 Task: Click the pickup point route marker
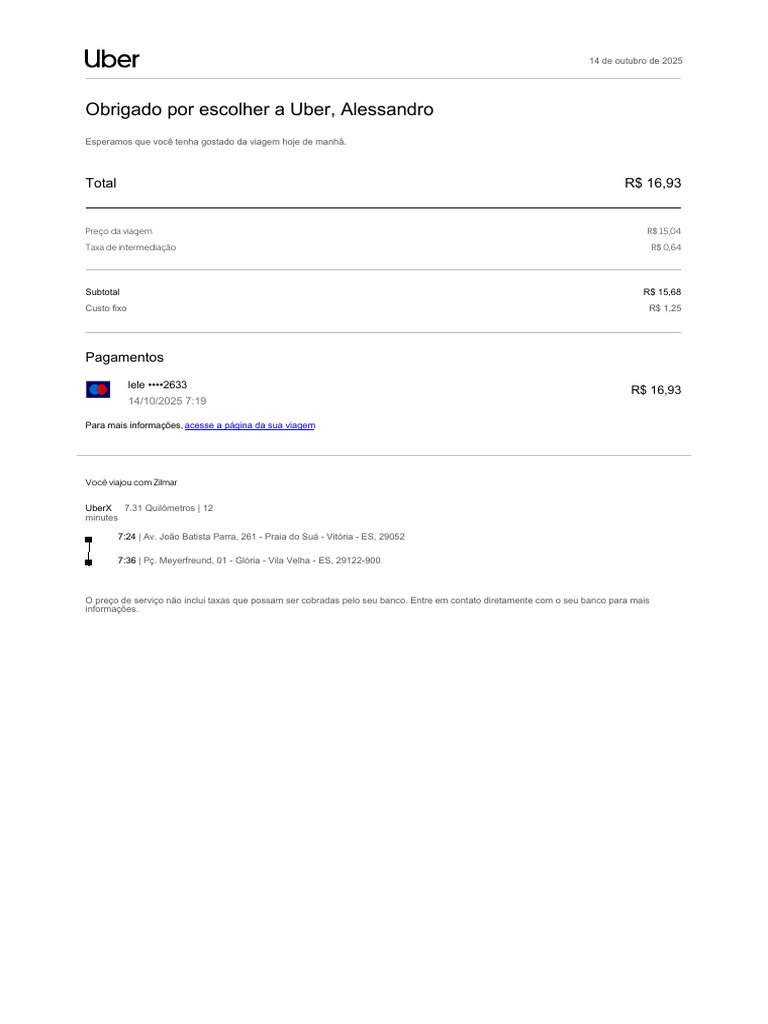click(x=89, y=539)
